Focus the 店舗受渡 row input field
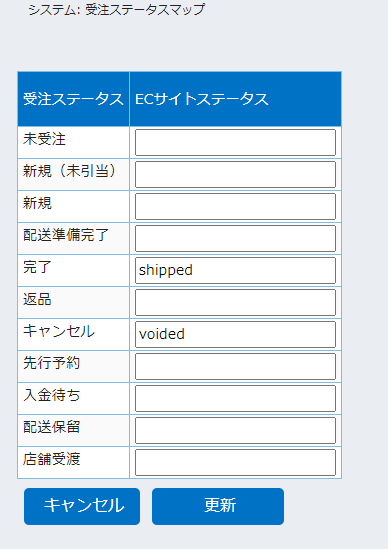This screenshot has width=388, height=549. [x=235, y=463]
